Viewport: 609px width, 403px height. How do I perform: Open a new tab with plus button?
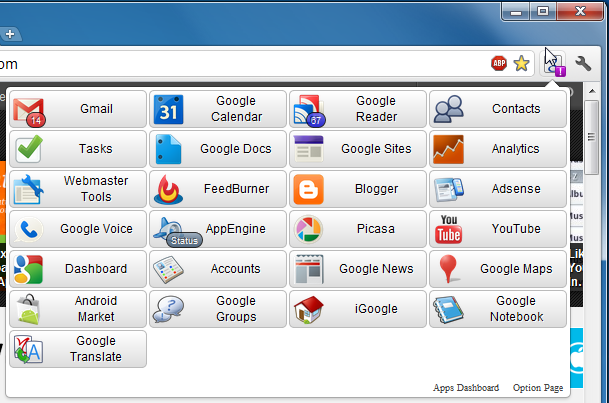pyautogui.click(x=10, y=34)
